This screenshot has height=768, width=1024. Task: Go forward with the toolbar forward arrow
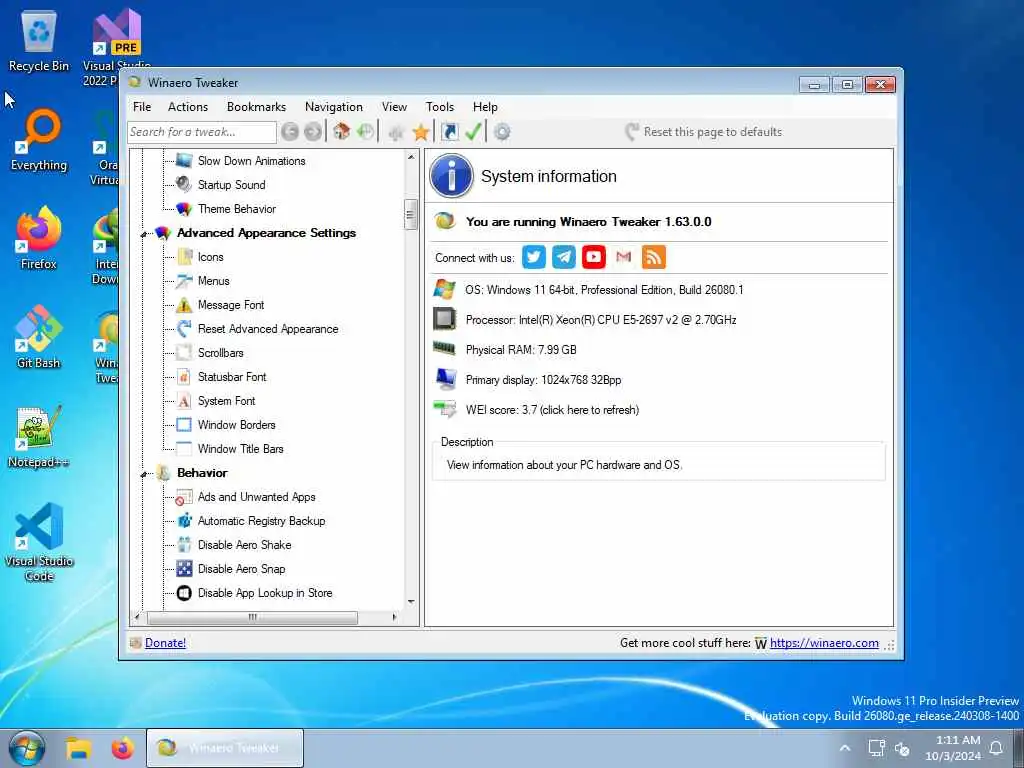[313, 132]
